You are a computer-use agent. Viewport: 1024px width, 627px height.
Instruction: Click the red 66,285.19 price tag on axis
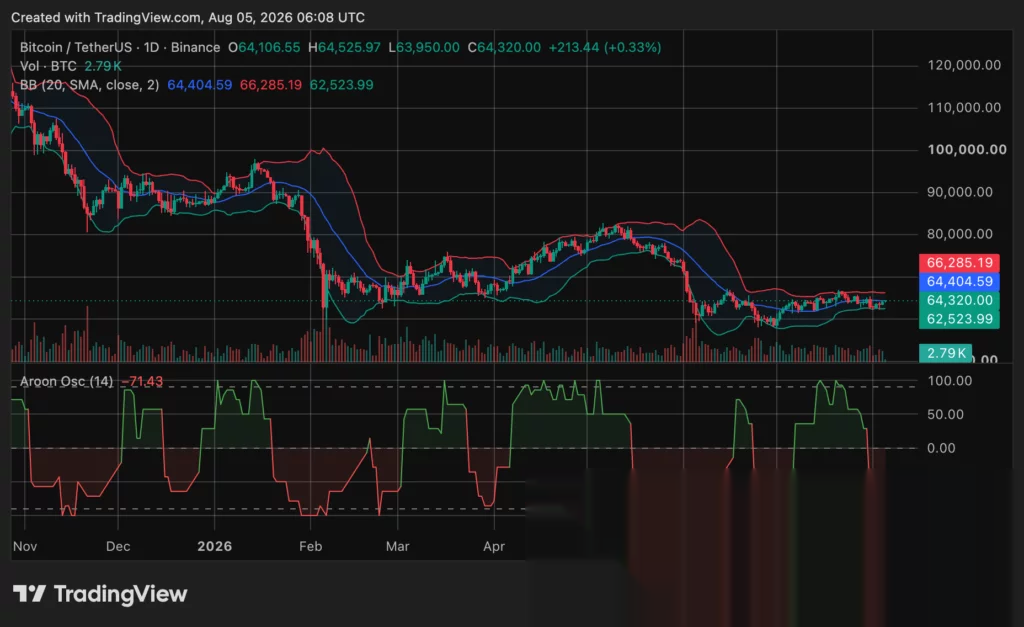[959, 263]
